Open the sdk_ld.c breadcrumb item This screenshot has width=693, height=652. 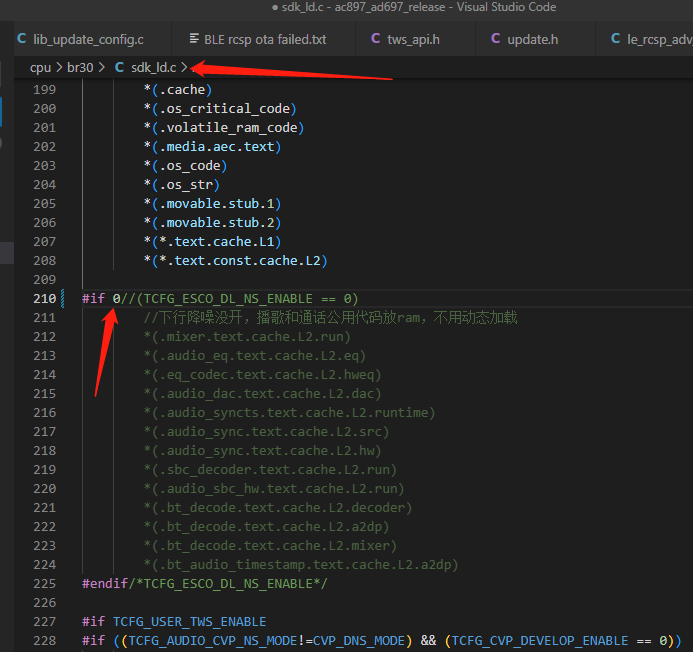[x=153, y=68]
